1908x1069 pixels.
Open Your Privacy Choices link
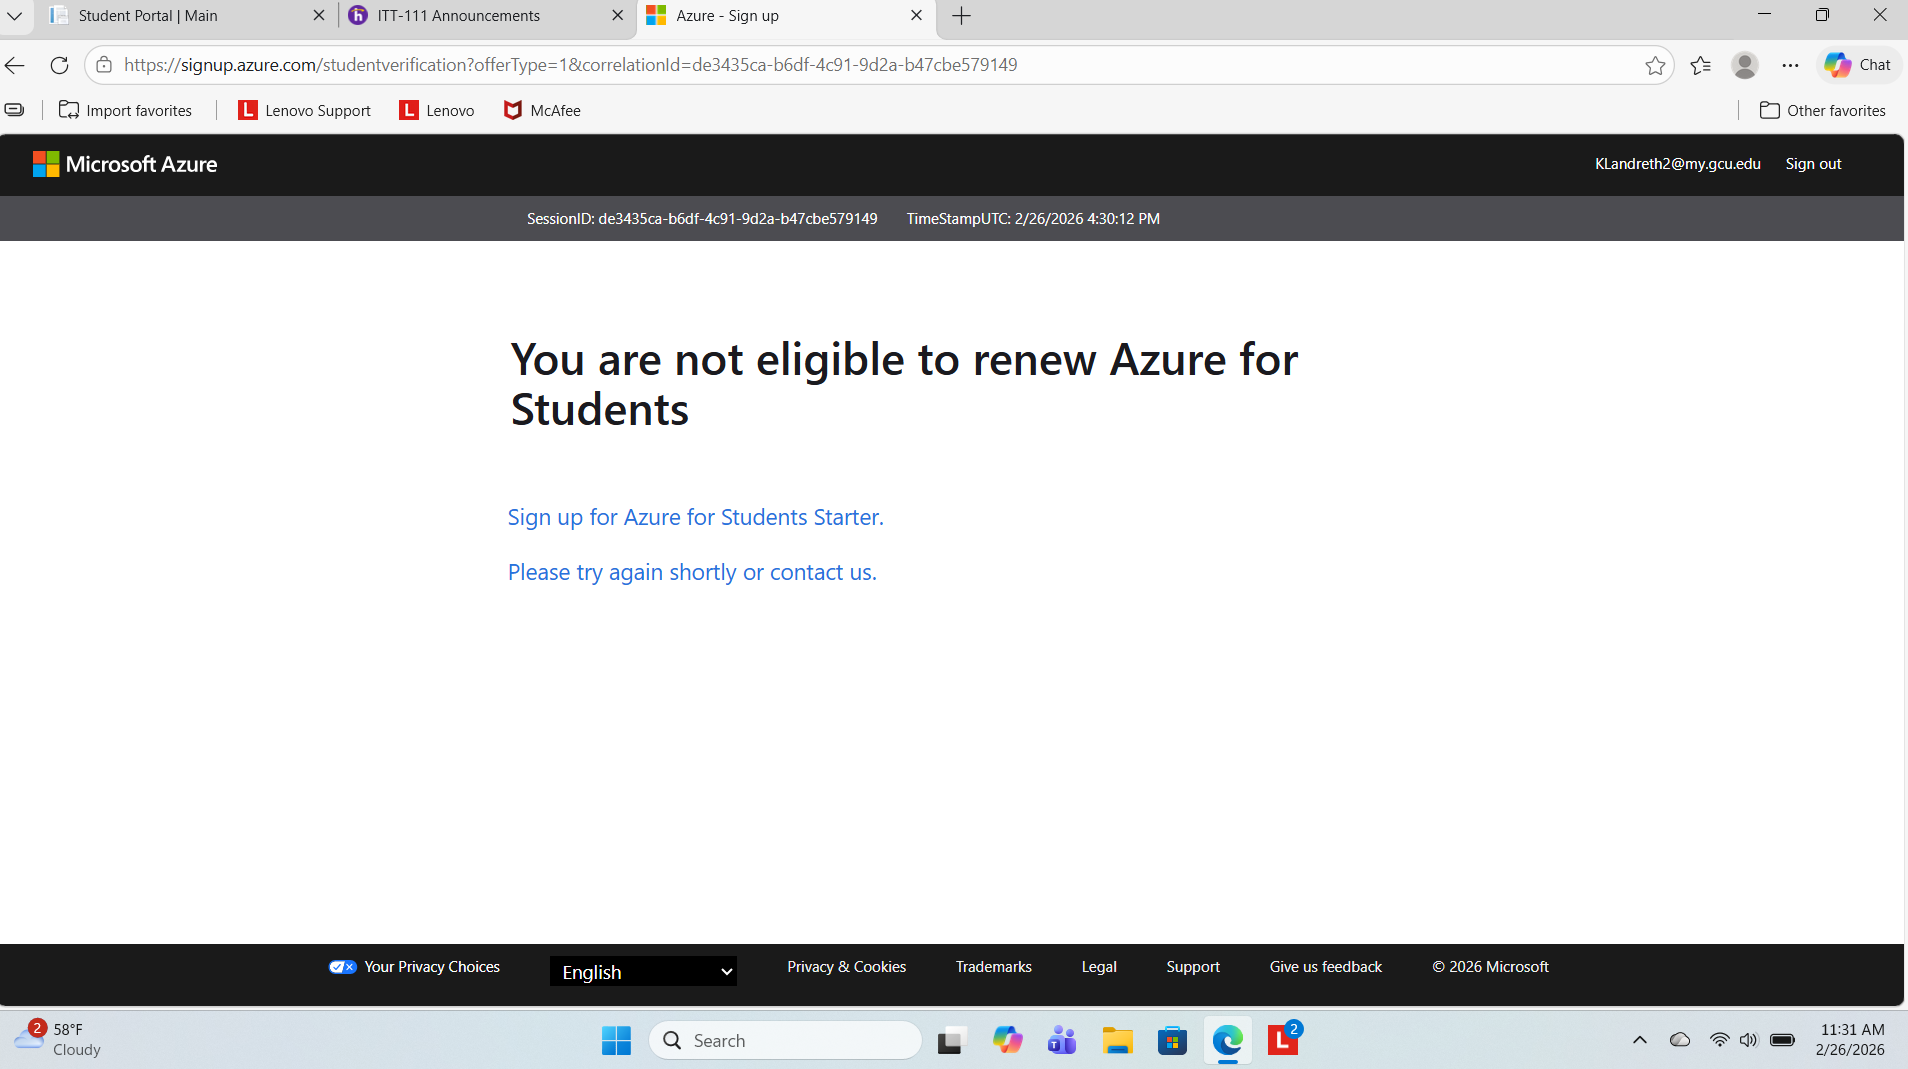point(414,967)
